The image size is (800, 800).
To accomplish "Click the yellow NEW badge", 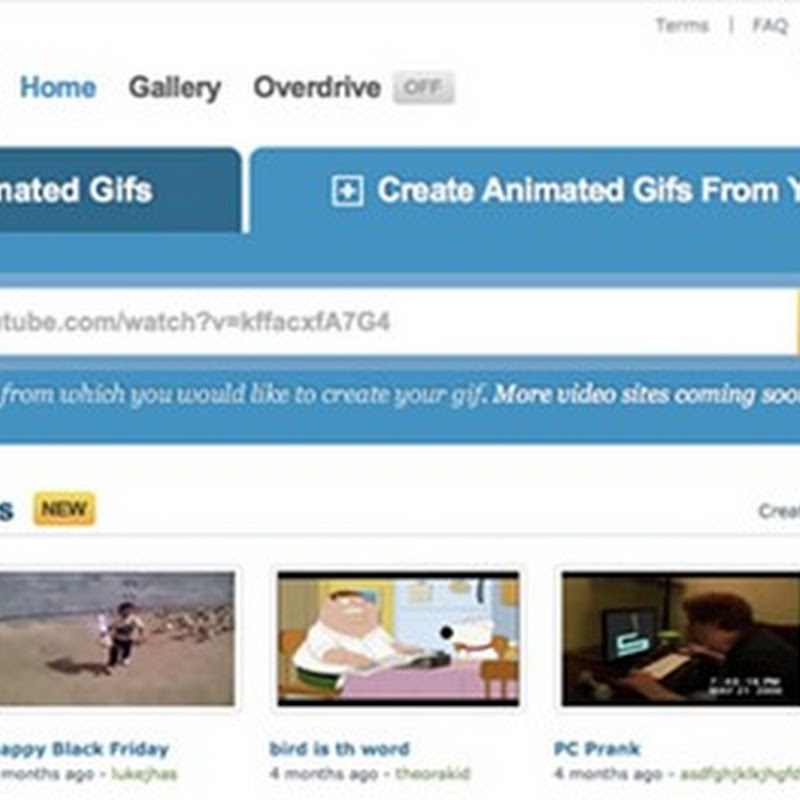I will click(64, 509).
